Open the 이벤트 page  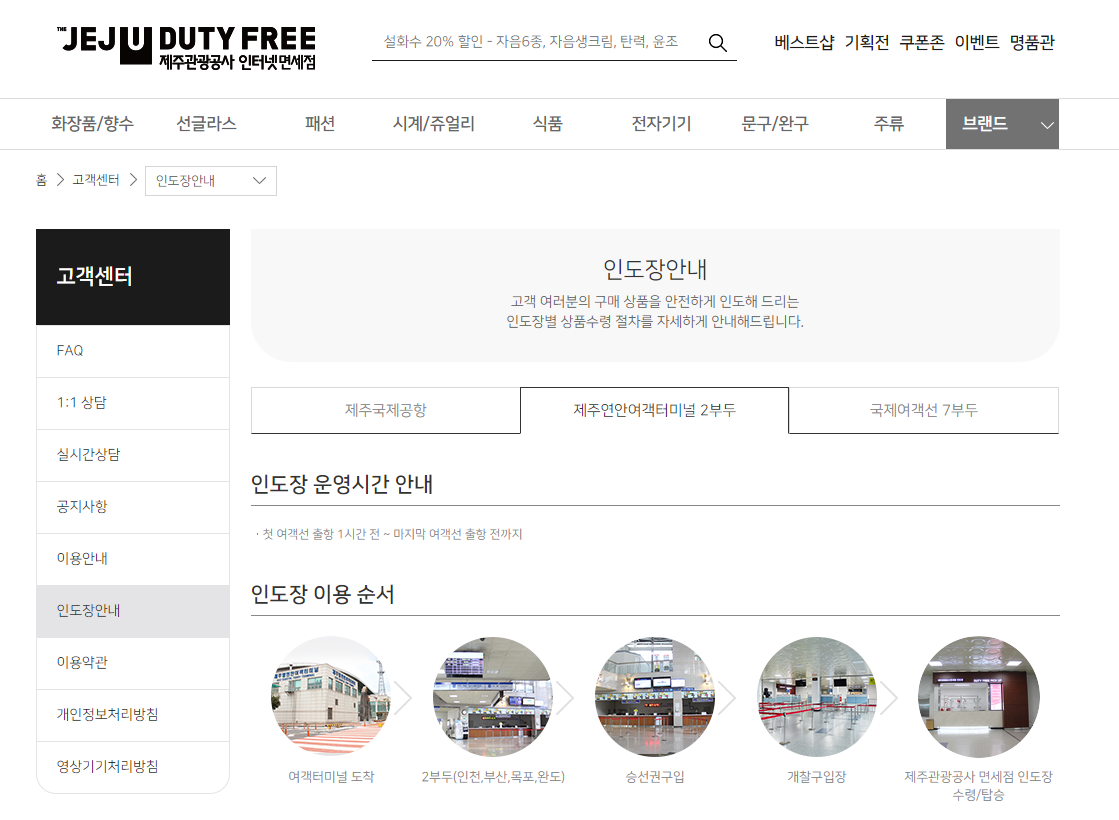tap(976, 43)
